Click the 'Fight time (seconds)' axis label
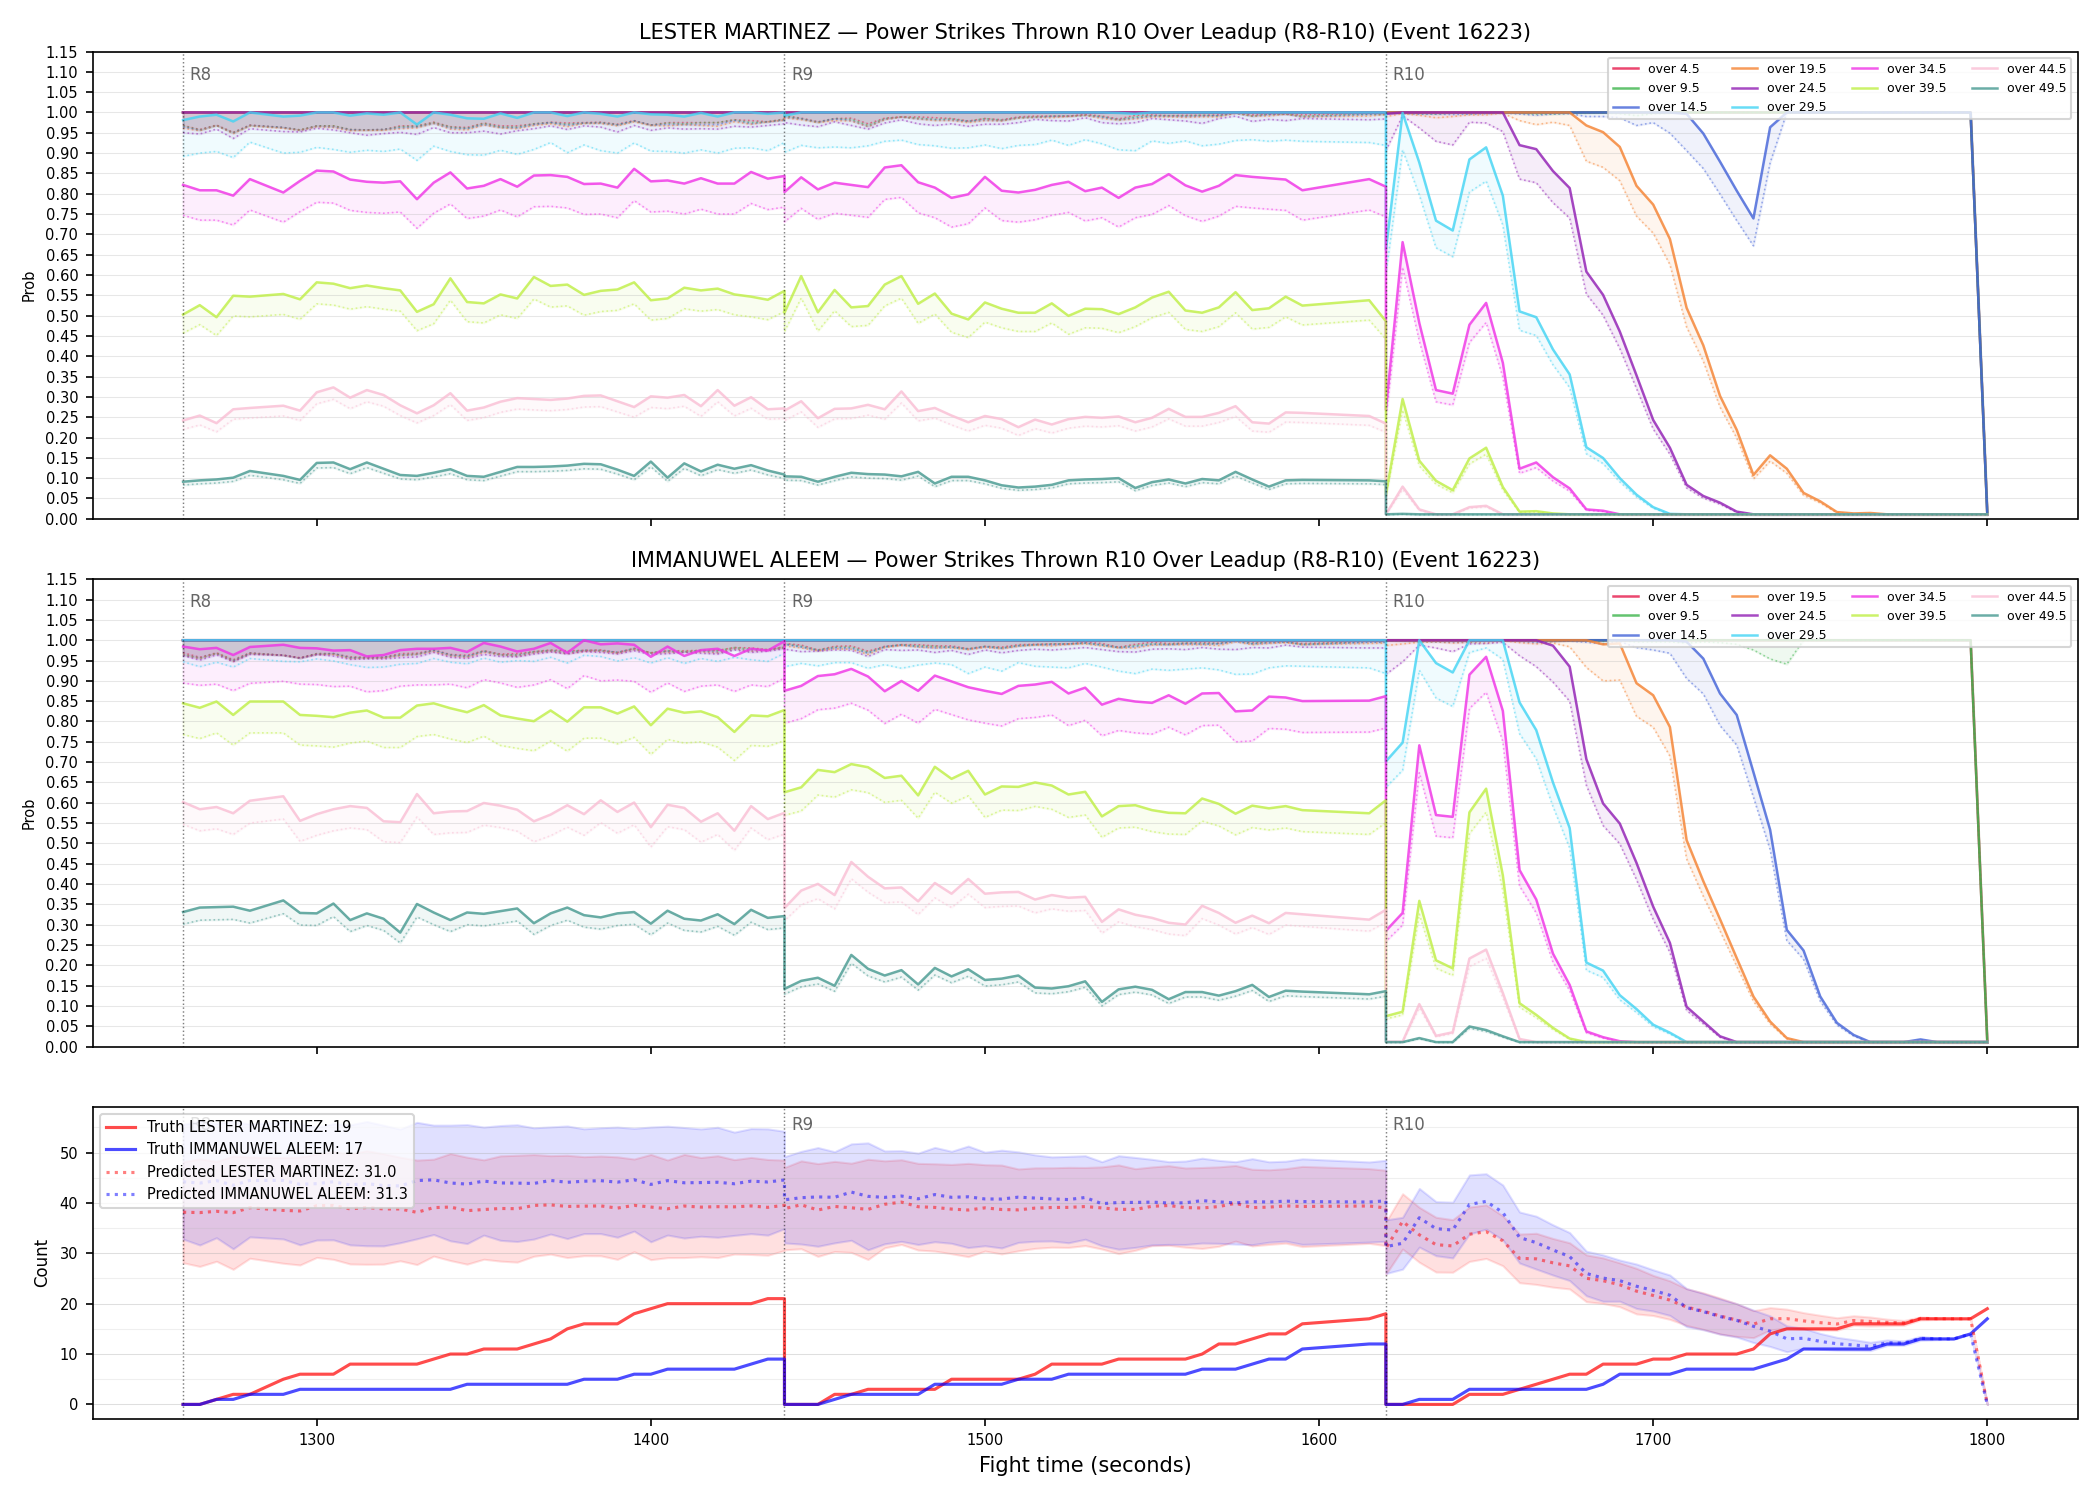Screen dimensions: 2100x1500 click(x=1085, y=1465)
